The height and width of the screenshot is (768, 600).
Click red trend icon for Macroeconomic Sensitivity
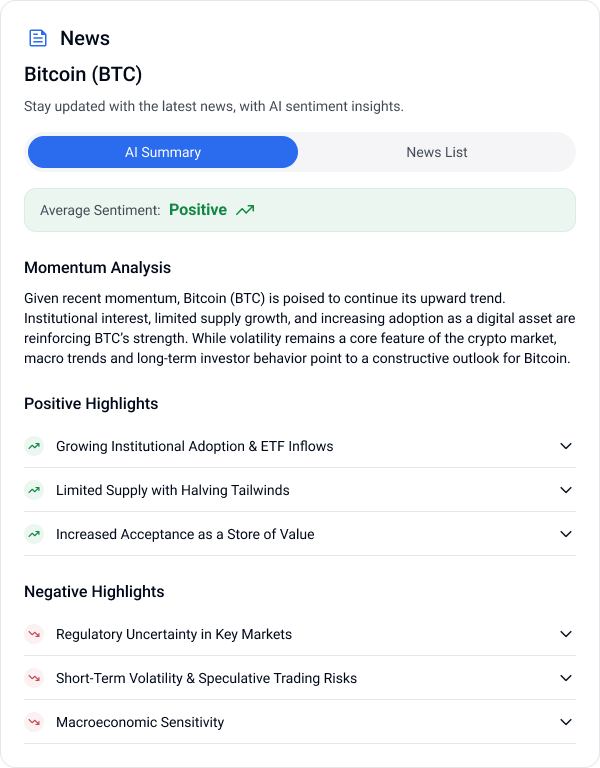point(34,722)
